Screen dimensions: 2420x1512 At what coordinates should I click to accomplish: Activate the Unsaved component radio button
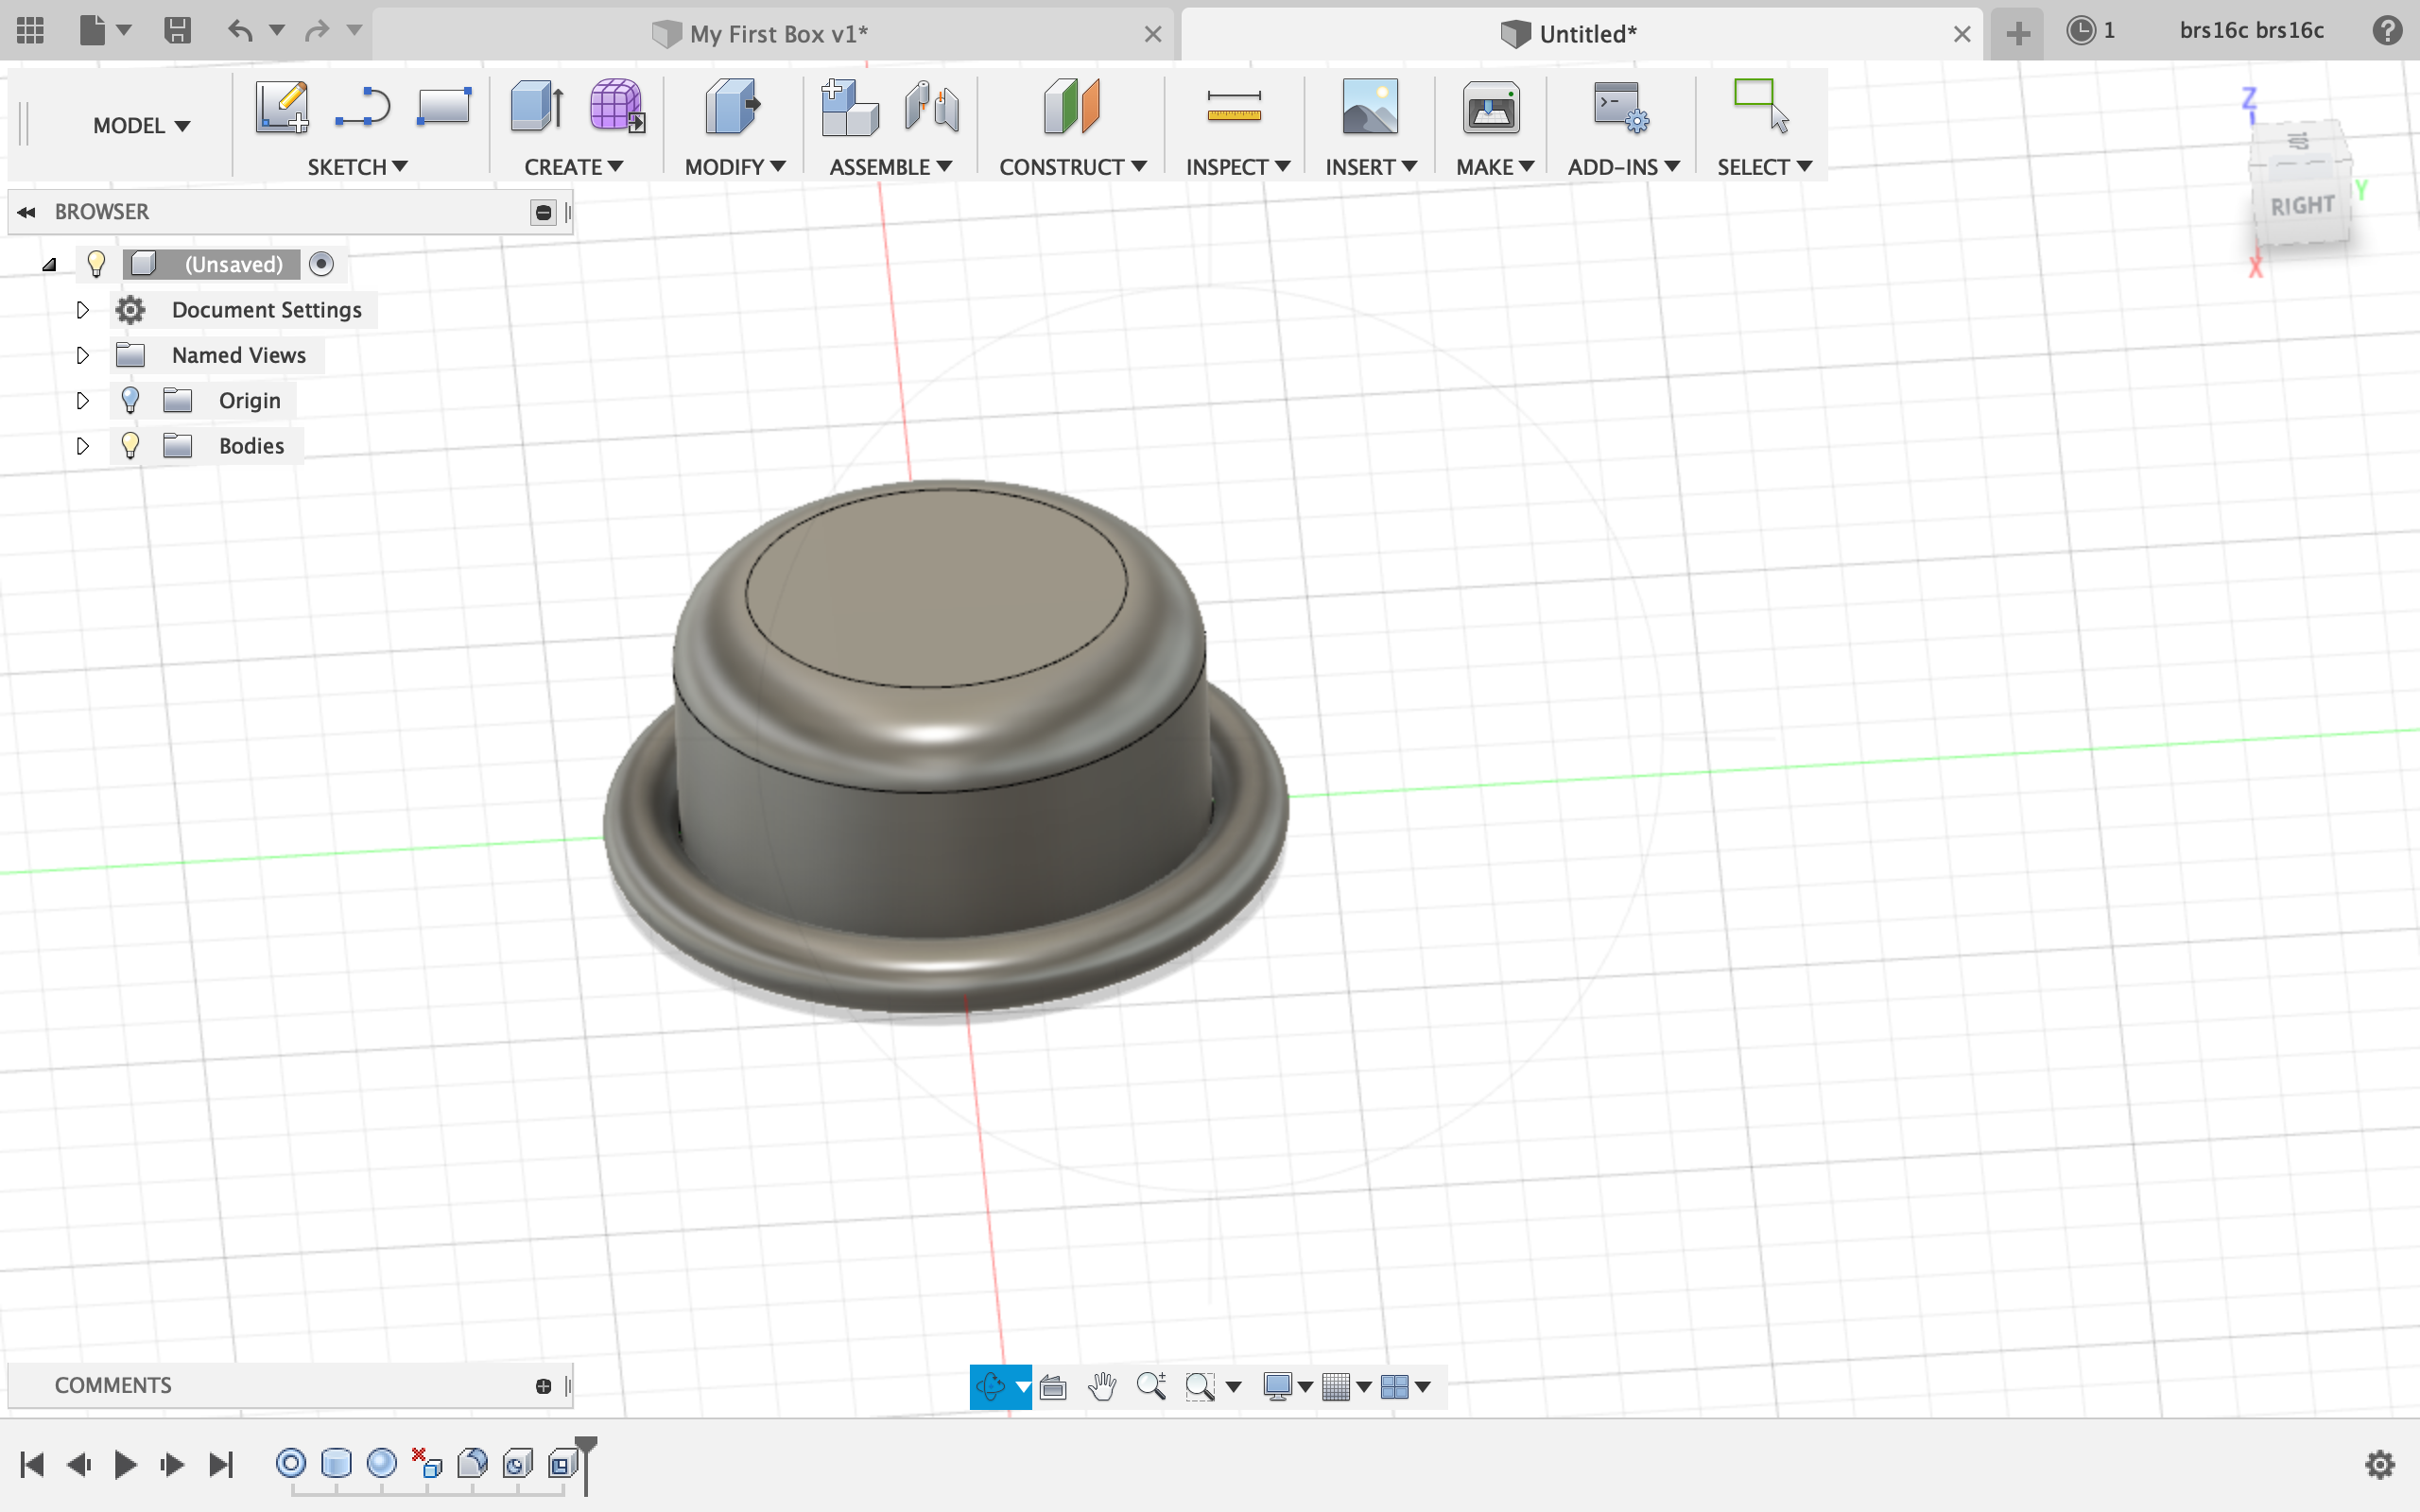click(321, 264)
